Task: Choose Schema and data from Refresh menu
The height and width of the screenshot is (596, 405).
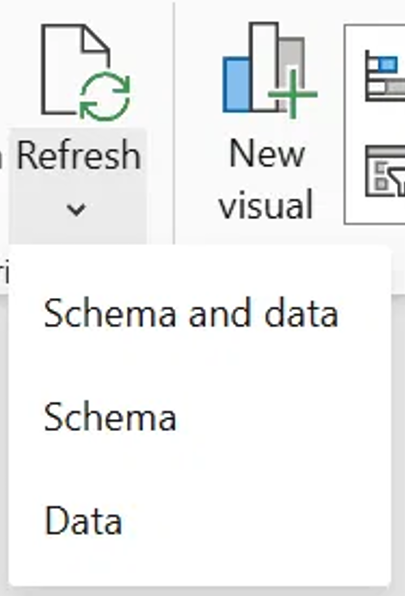Action: coord(191,314)
